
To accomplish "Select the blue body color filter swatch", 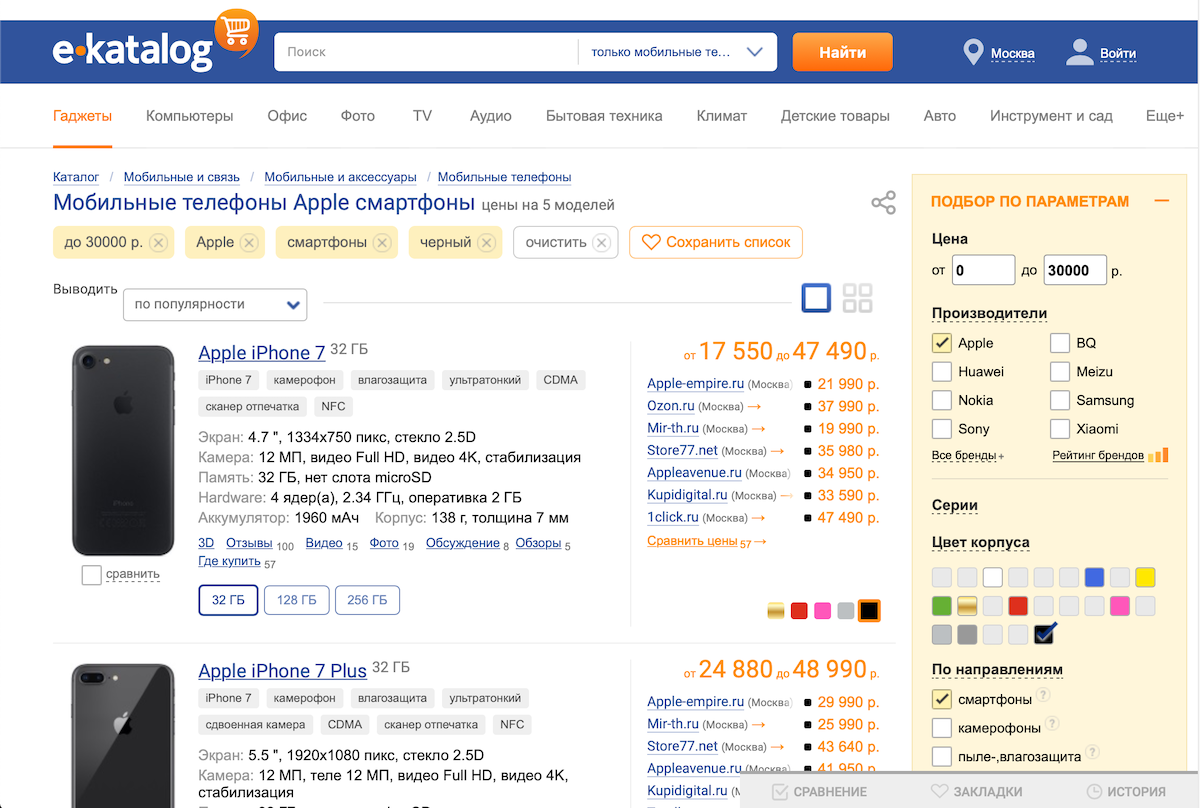I will pyautogui.click(x=1095, y=577).
